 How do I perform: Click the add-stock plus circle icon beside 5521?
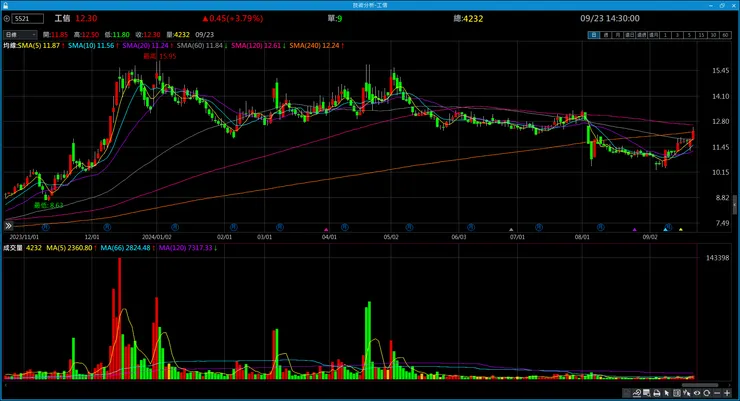point(7,19)
